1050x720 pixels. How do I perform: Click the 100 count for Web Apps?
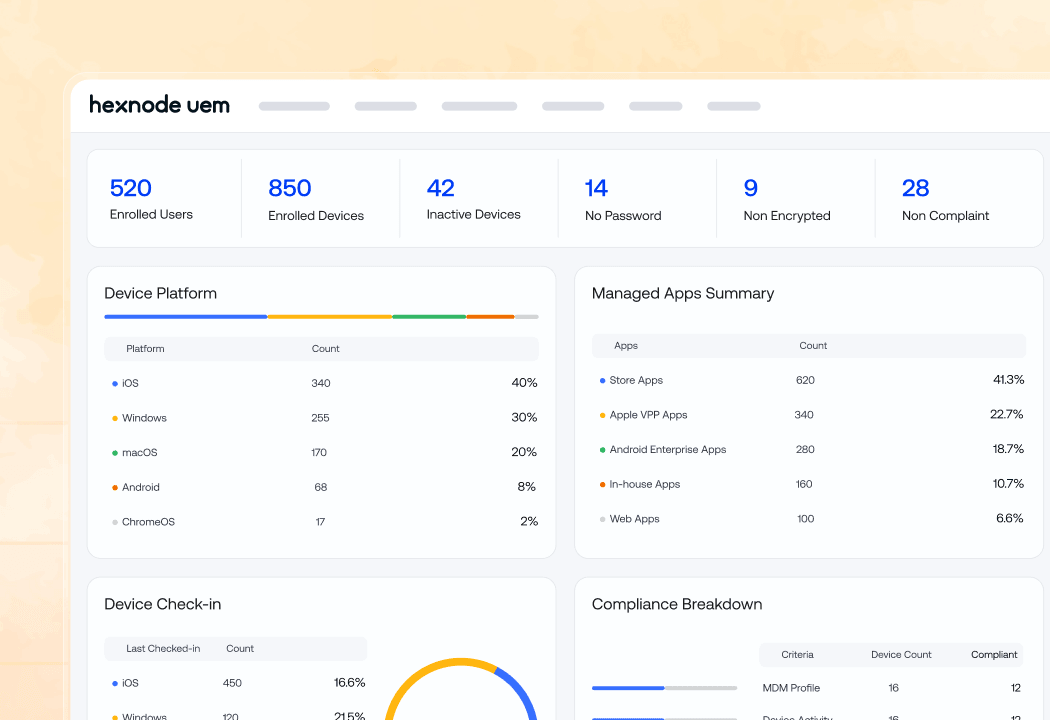point(806,519)
